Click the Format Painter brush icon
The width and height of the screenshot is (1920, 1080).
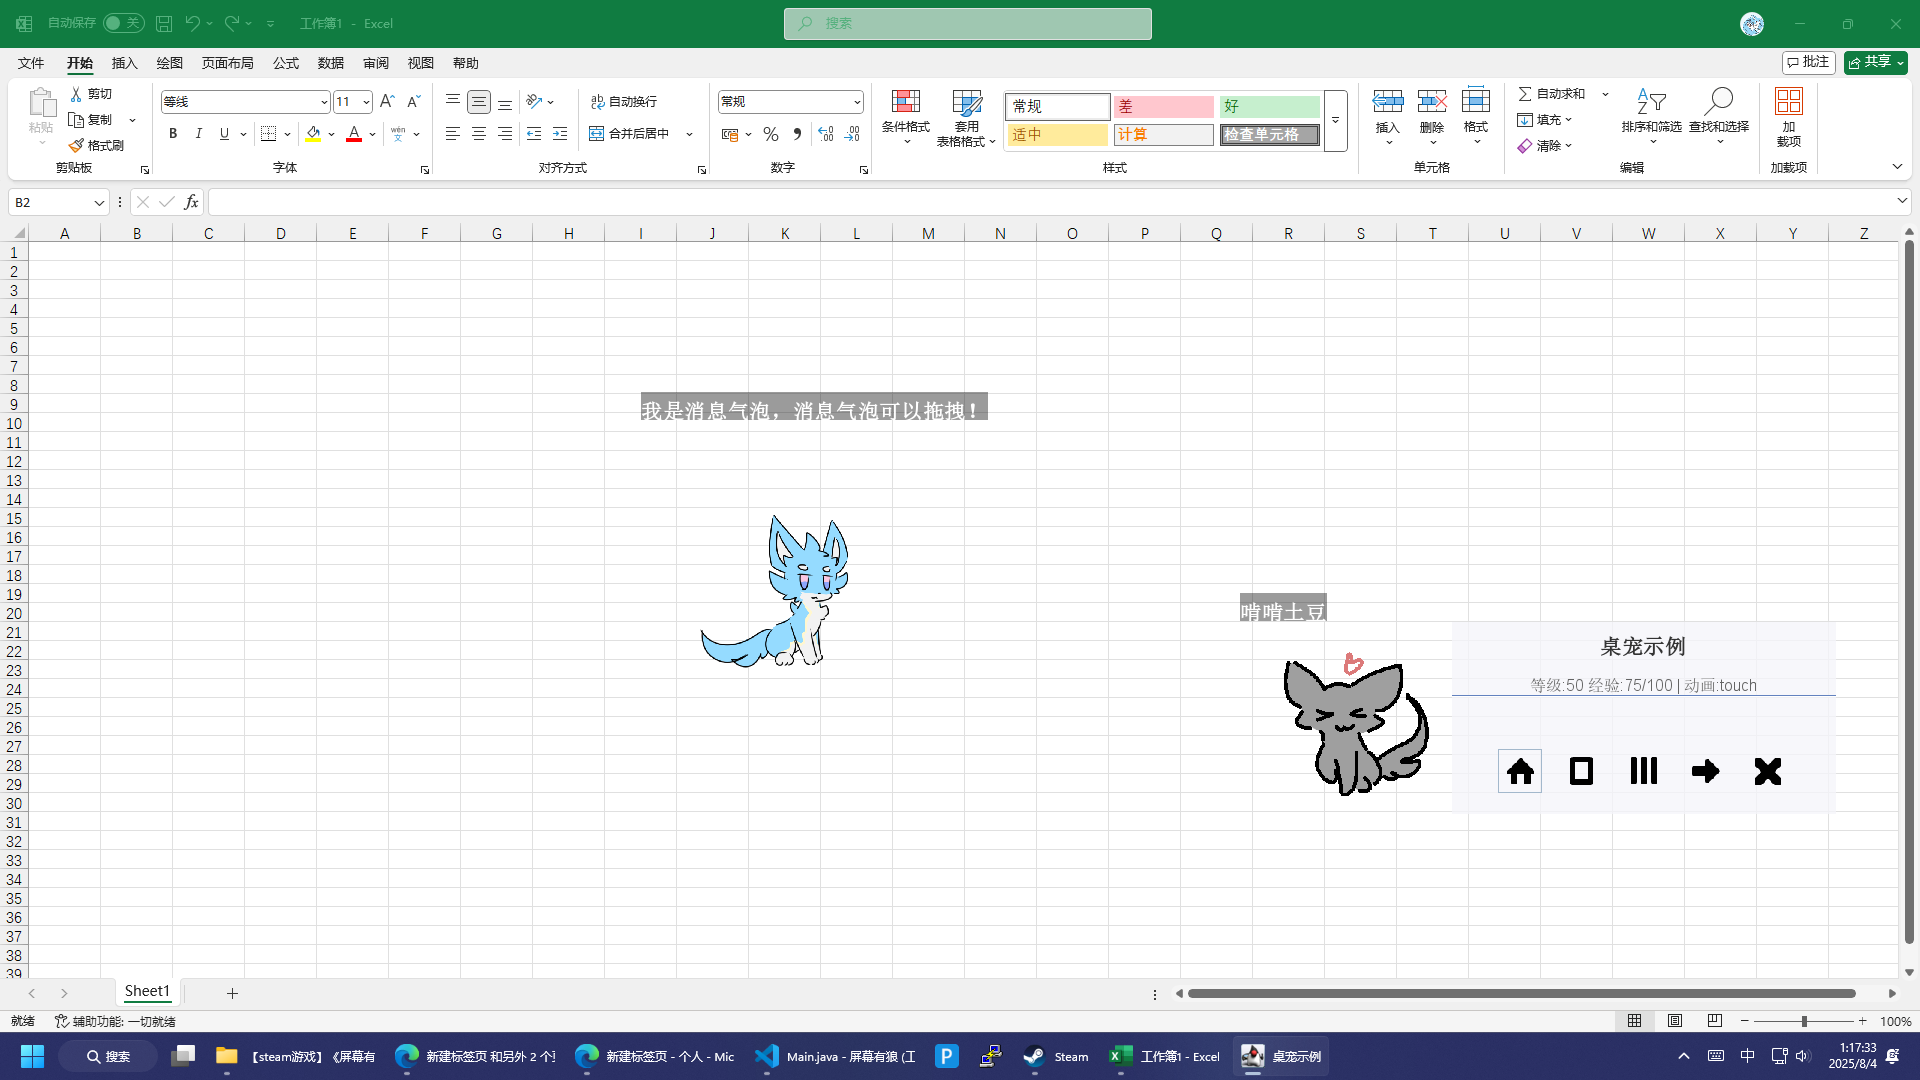(x=77, y=146)
